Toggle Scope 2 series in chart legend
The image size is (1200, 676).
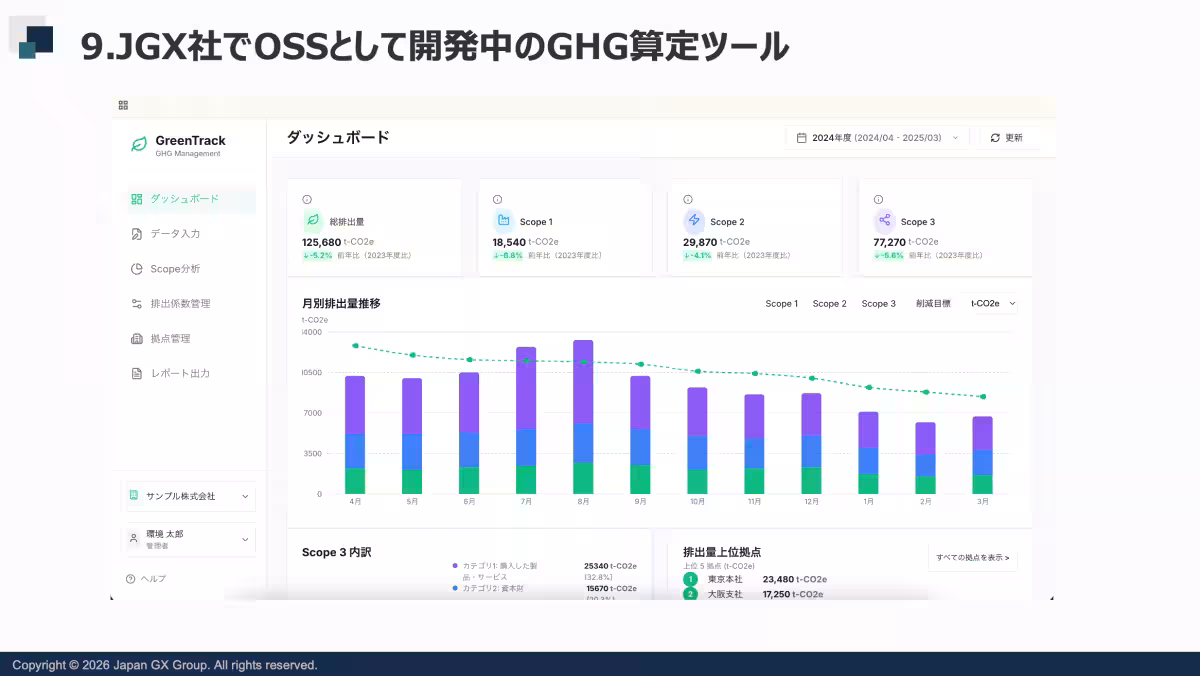pyautogui.click(x=829, y=303)
